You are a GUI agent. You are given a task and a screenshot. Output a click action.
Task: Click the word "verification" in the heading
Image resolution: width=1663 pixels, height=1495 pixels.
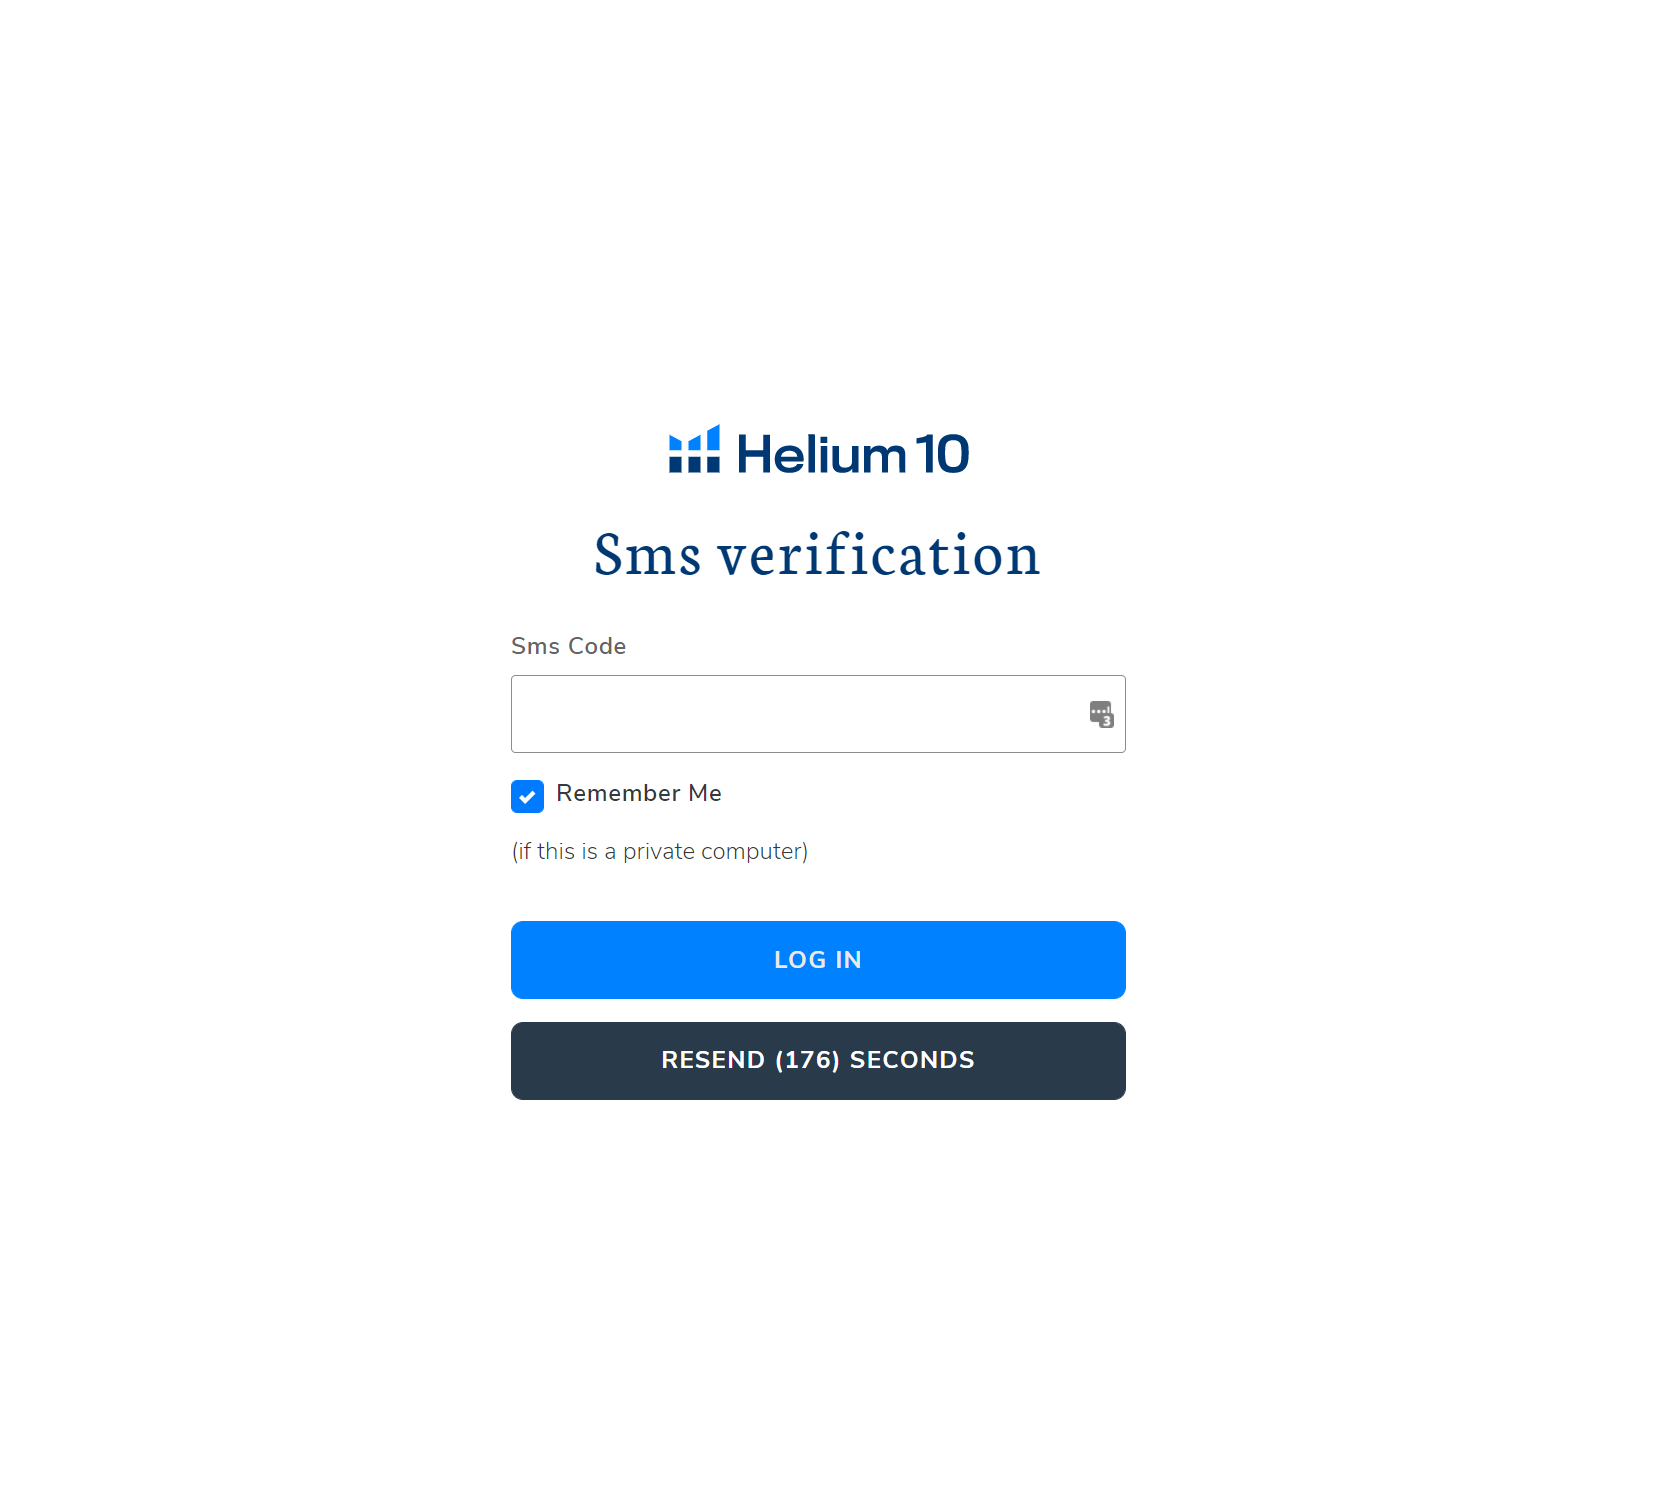tap(880, 554)
